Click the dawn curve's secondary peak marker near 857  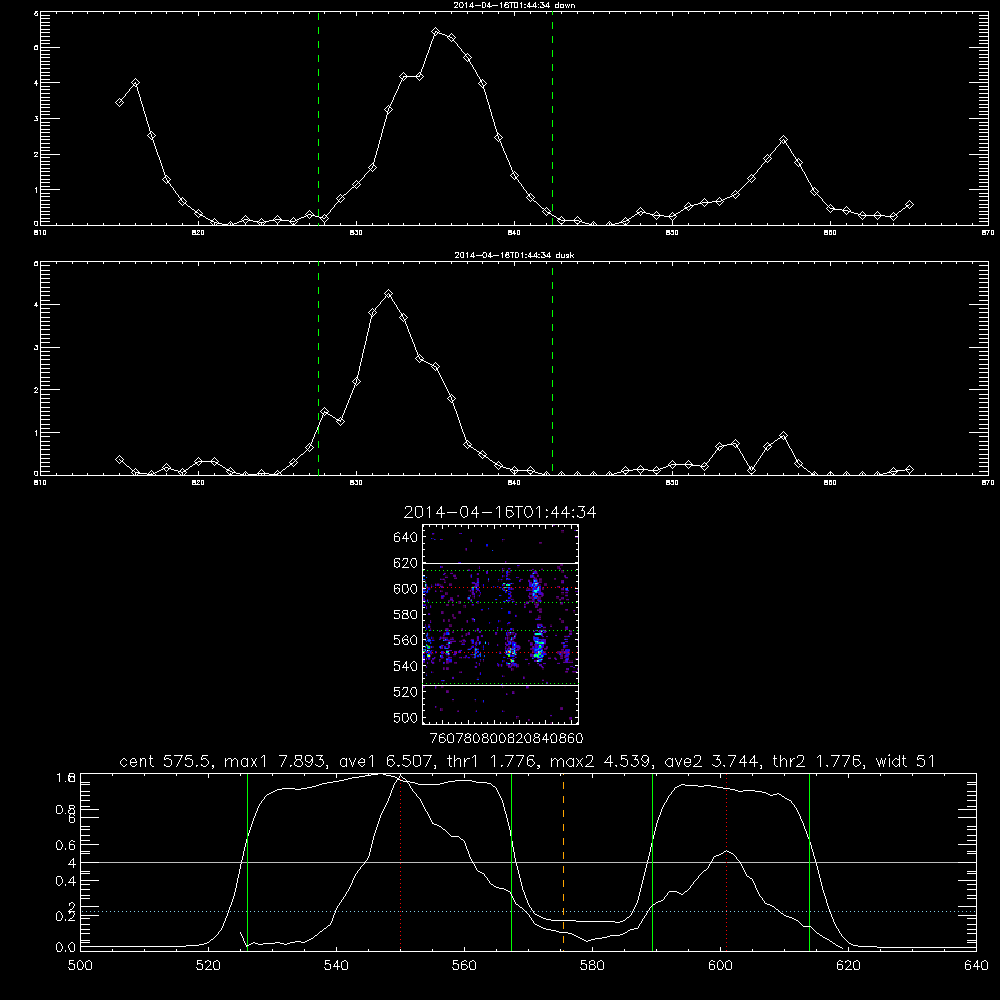tap(784, 140)
